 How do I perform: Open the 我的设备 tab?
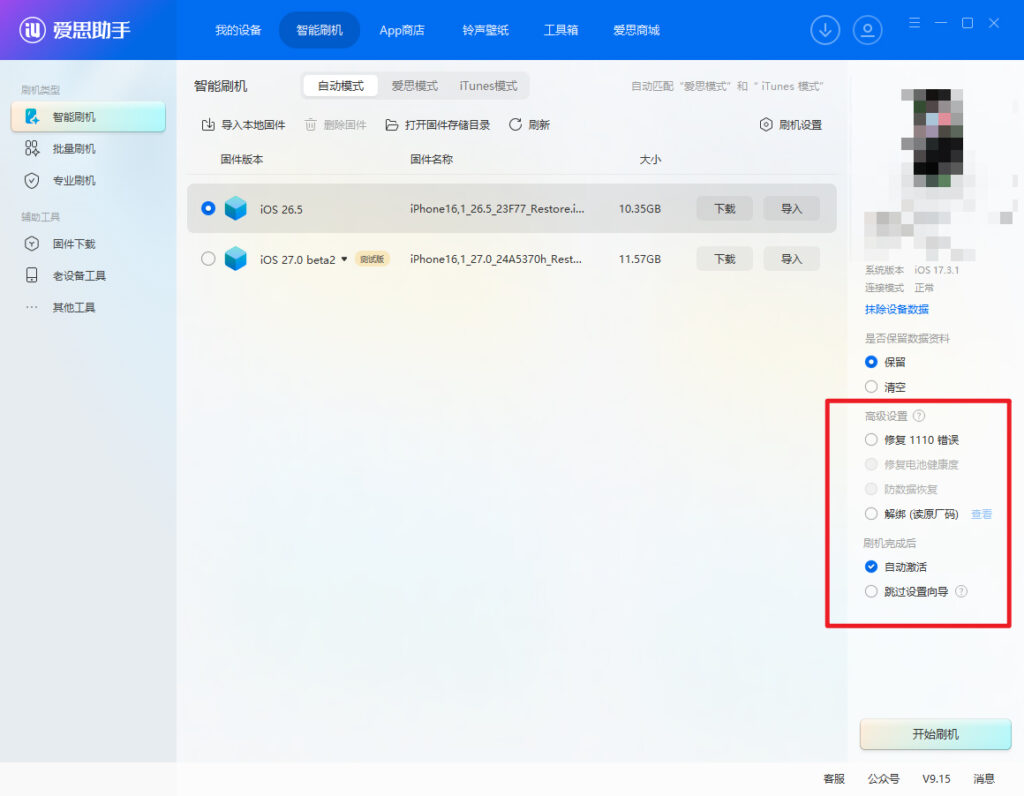238,30
